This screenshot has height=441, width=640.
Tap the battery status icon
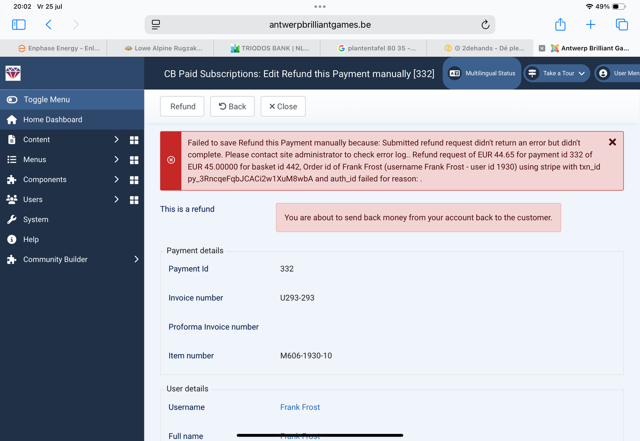(619, 7)
